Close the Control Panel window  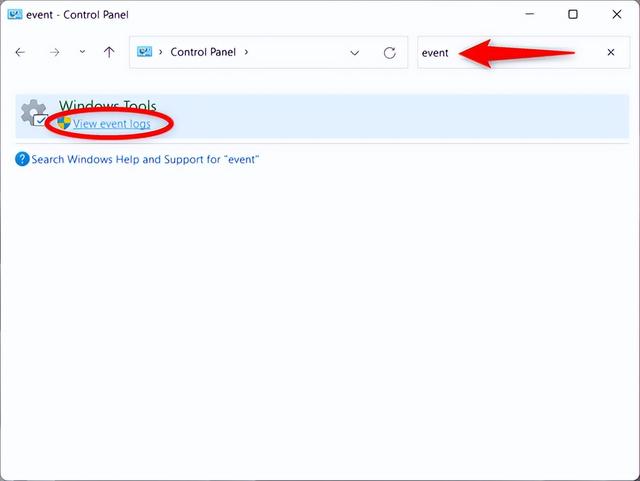click(x=617, y=14)
